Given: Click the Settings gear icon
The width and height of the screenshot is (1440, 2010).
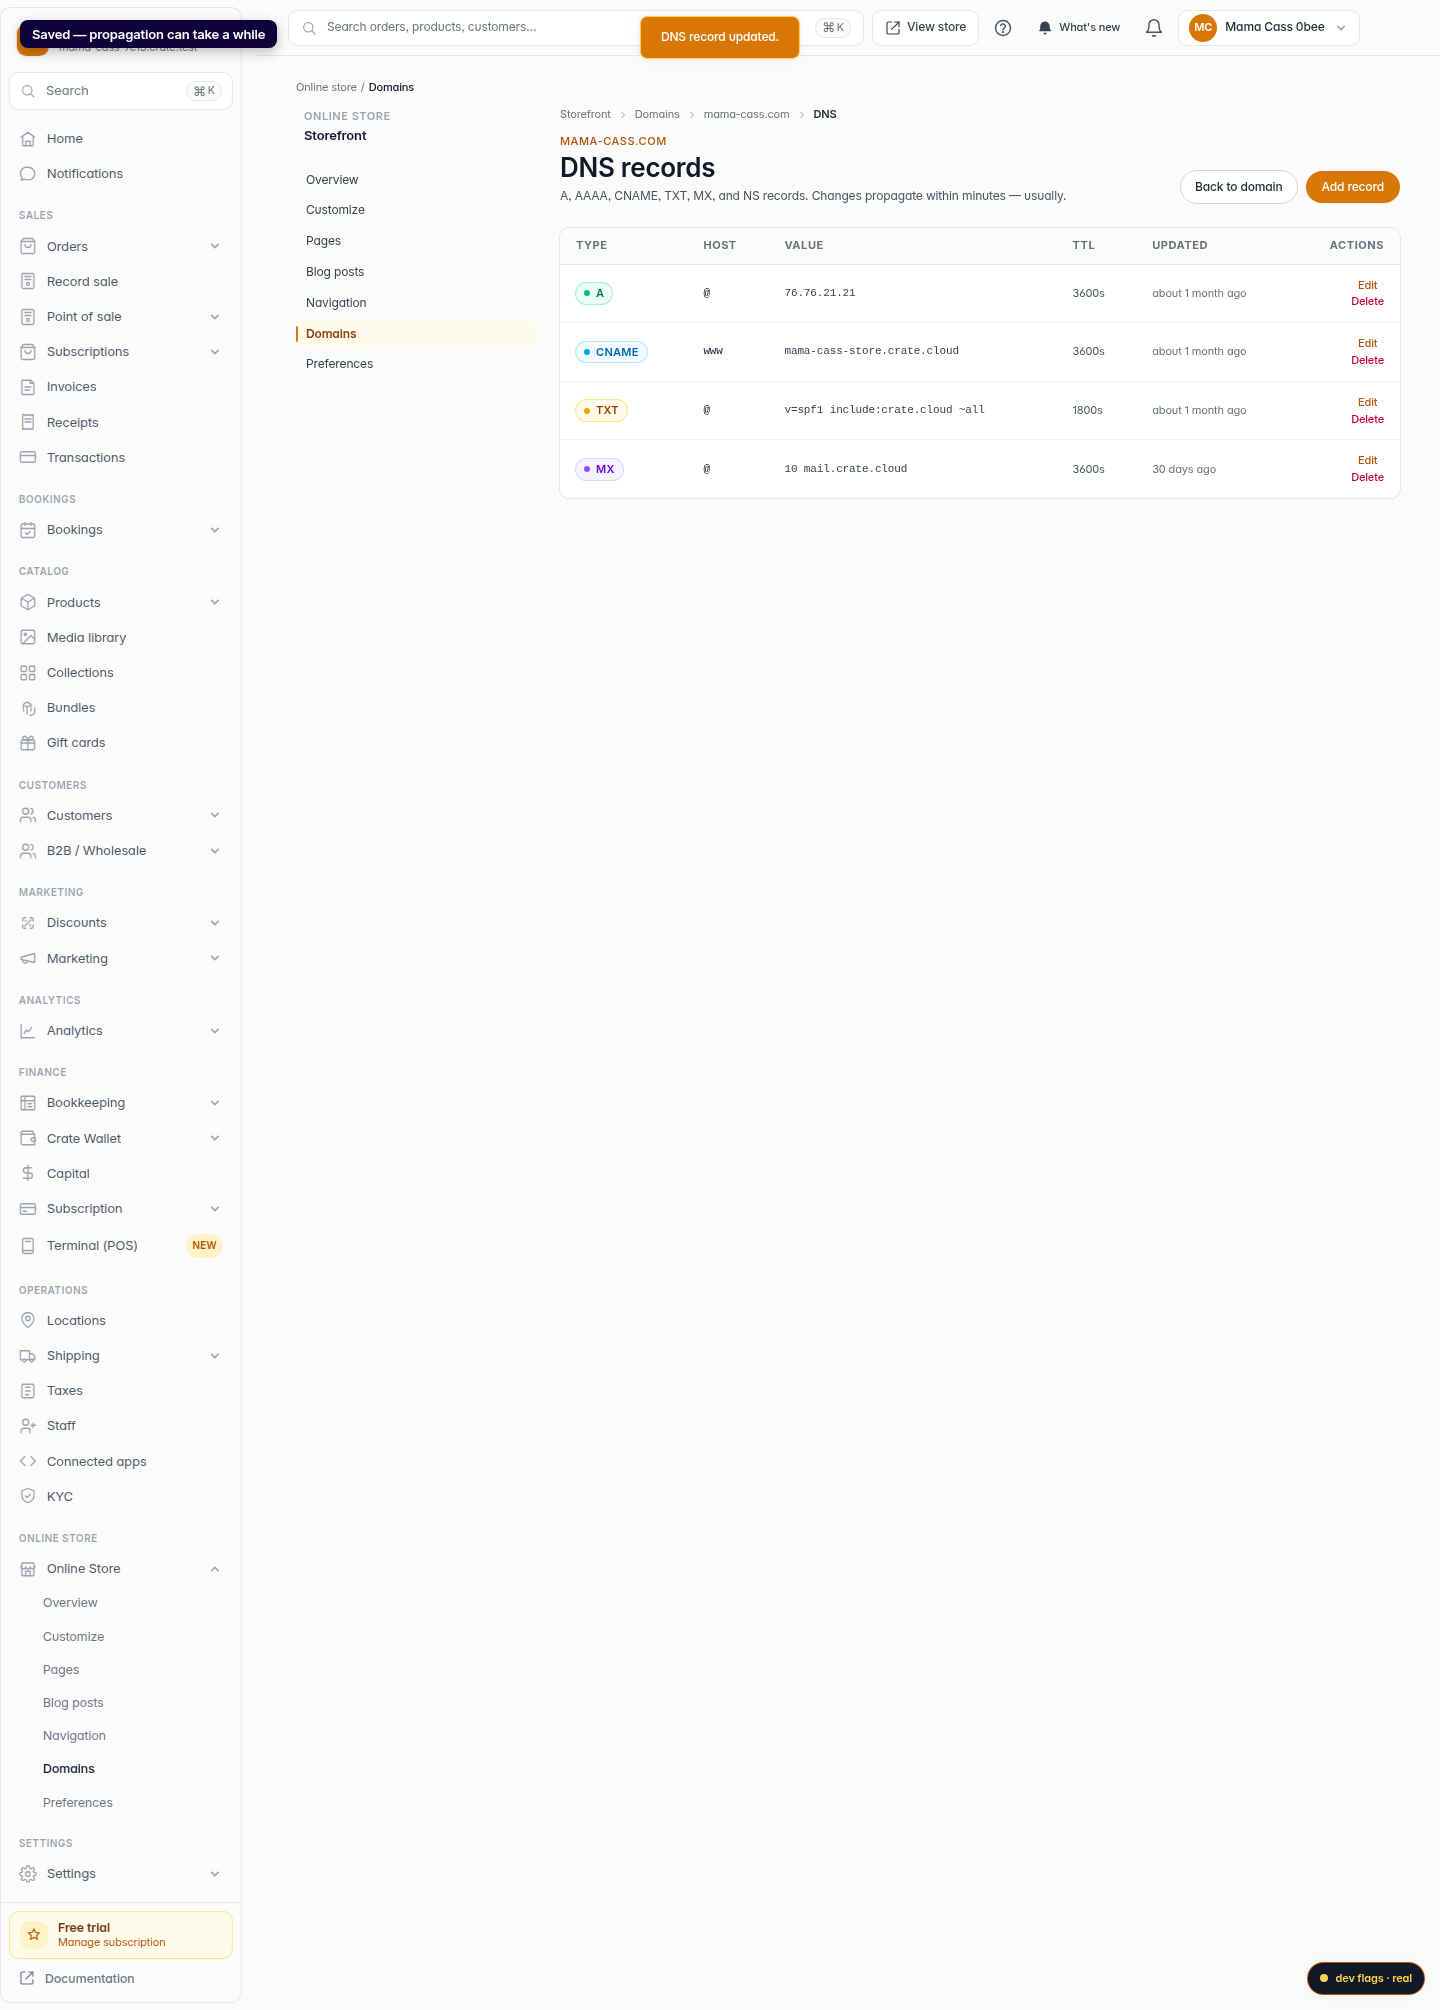Looking at the screenshot, I should tap(28, 1874).
